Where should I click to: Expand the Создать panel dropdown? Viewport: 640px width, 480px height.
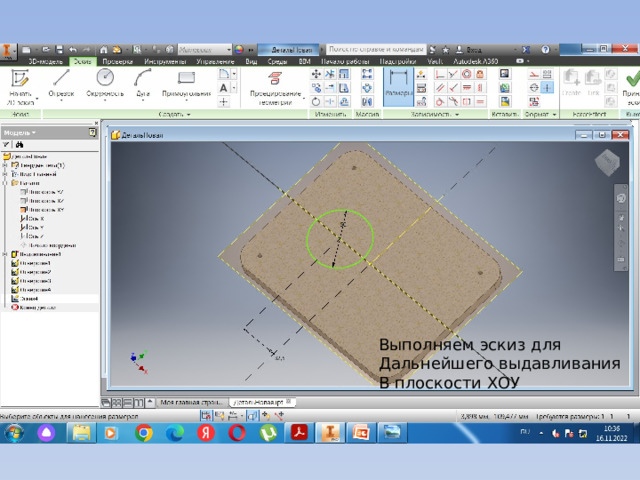[174, 114]
